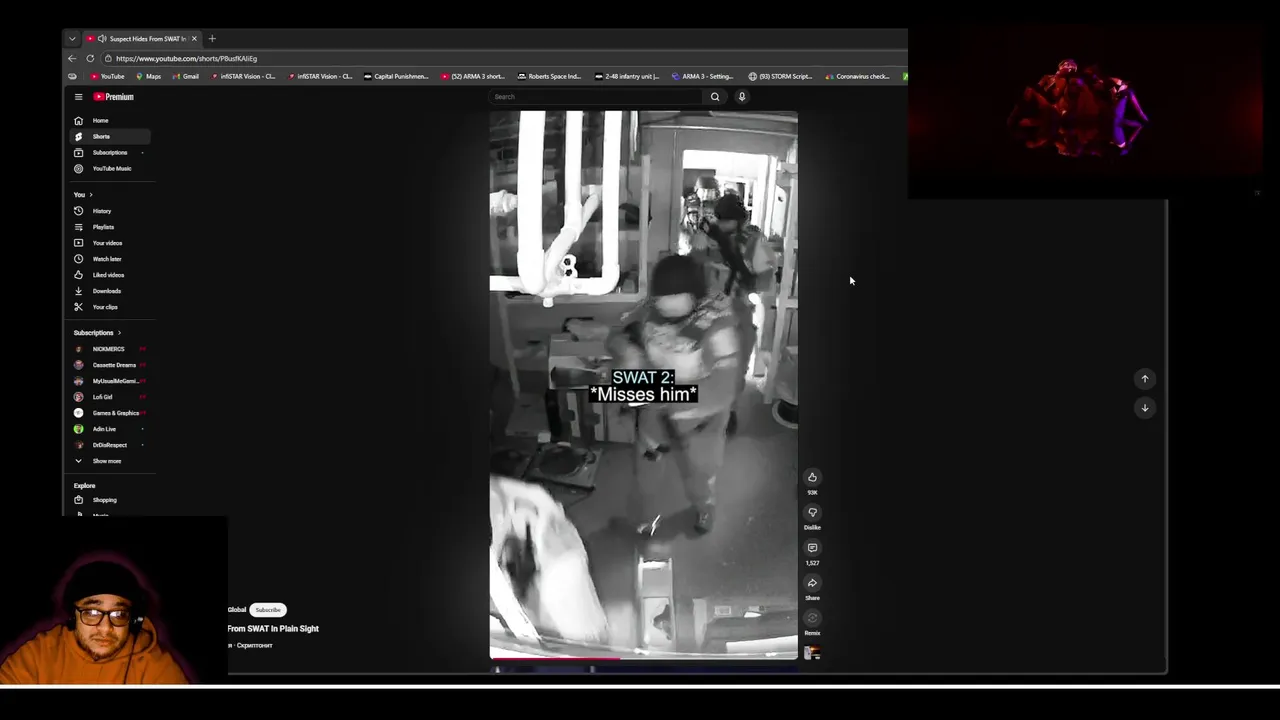The height and width of the screenshot is (720, 1280).
Task: Like the Short with thumbs-up
Action: [x=812, y=477]
